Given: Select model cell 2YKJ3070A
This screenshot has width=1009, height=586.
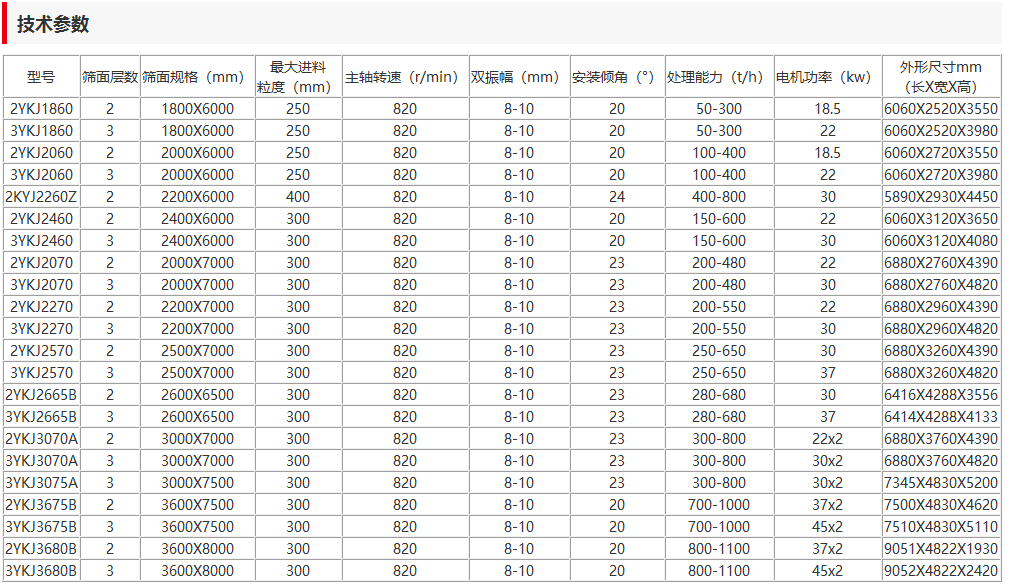Looking at the screenshot, I should [x=41, y=439].
